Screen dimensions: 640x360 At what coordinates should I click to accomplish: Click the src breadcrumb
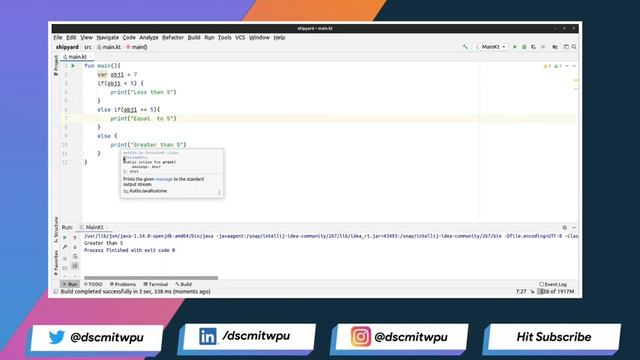point(88,47)
